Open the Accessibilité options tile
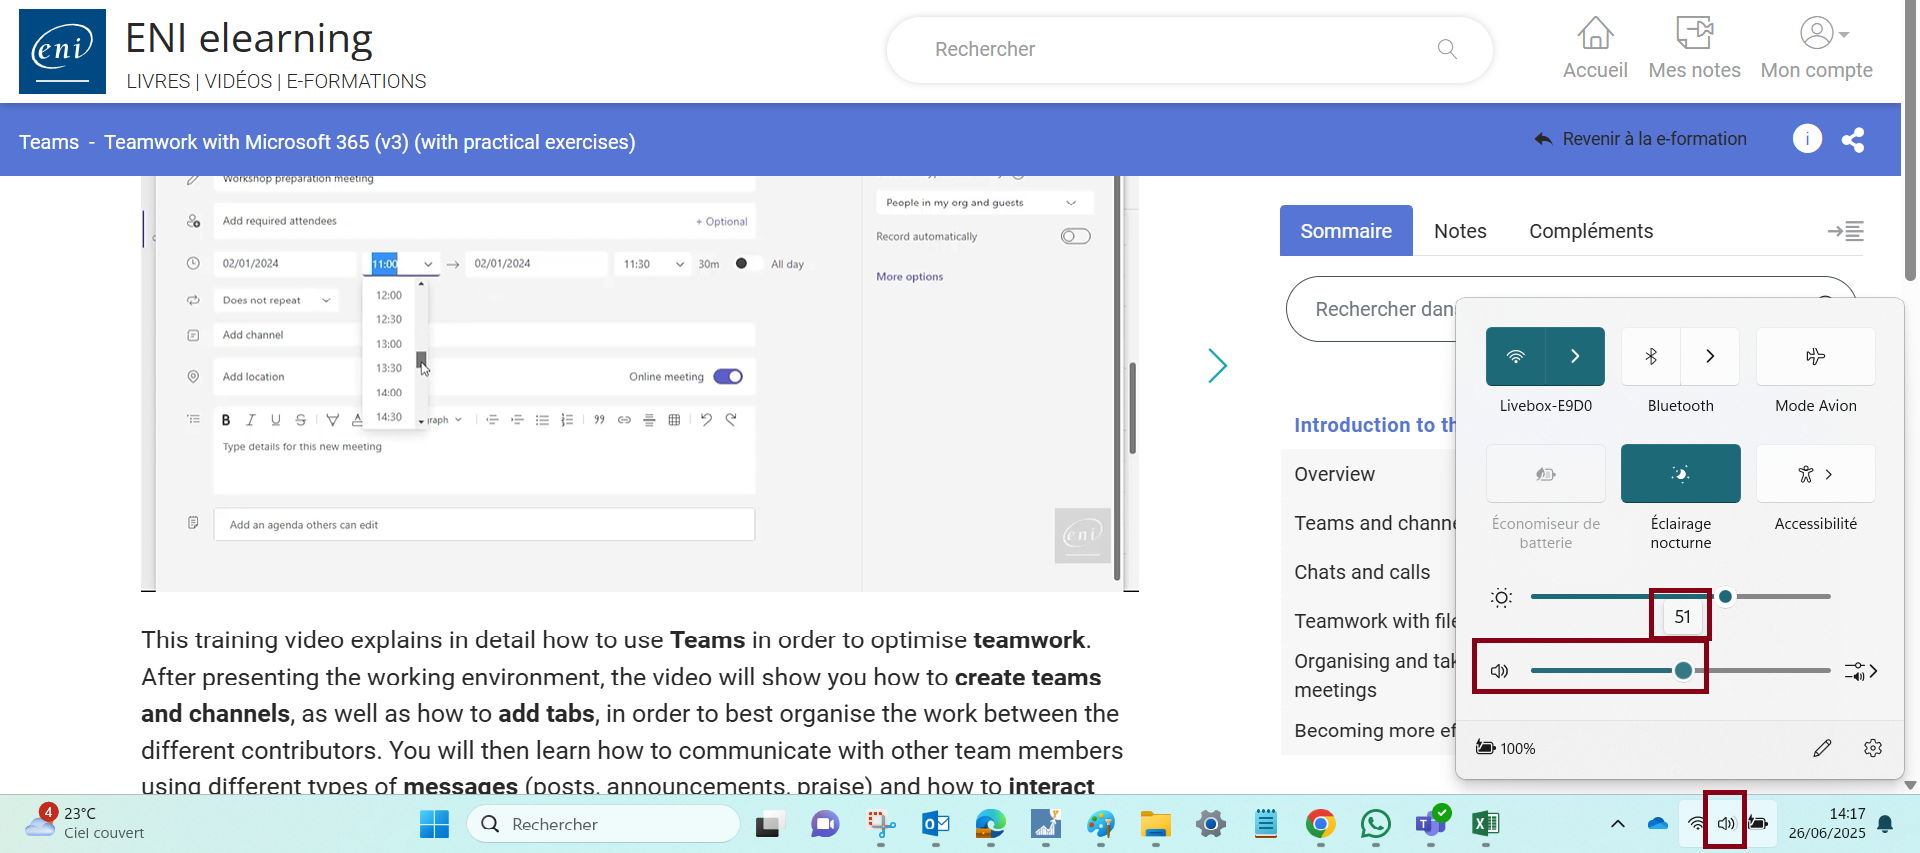Screen dimensions: 1920x853 tap(1815, 474)
